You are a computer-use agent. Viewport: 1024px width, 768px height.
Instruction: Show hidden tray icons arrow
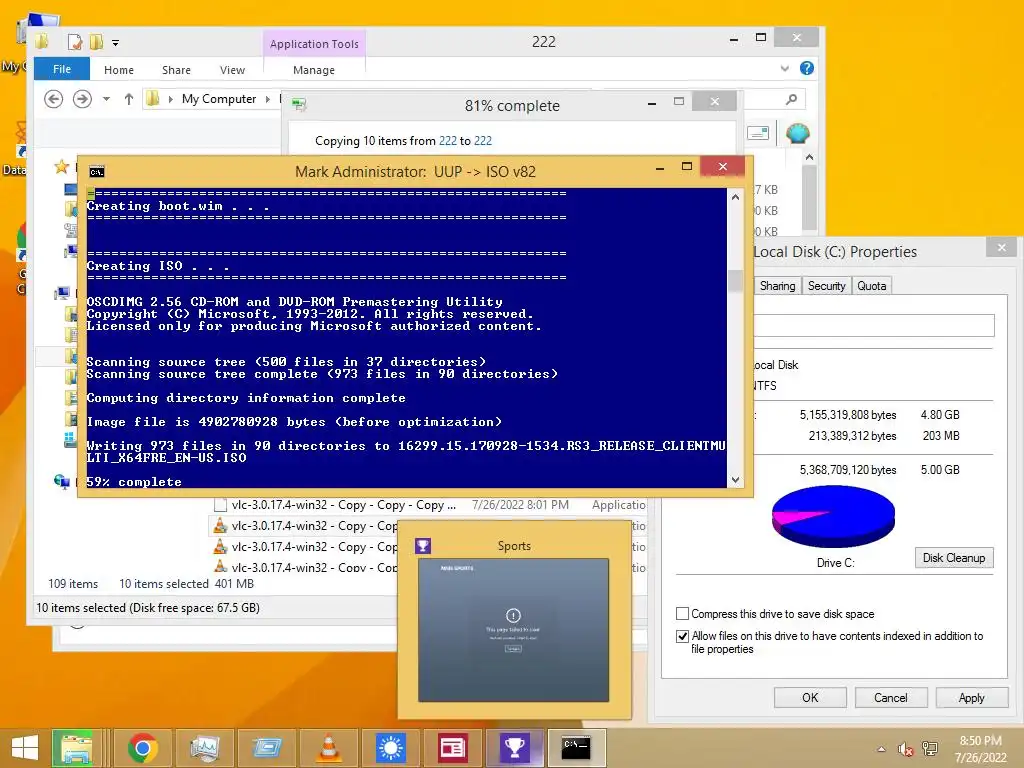pos(882,749)
